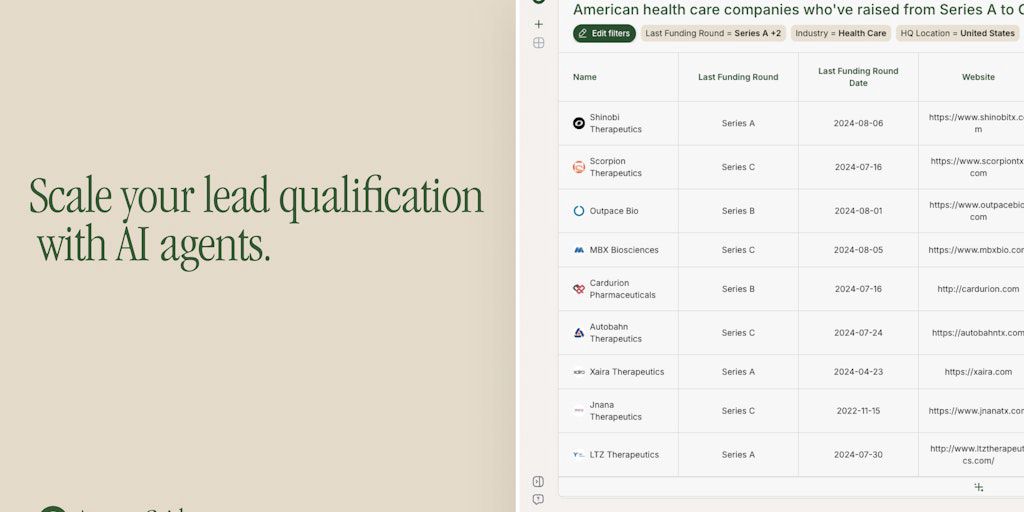
Task: Click the date 2024-08-01
Action: click(x=858, y=211)
